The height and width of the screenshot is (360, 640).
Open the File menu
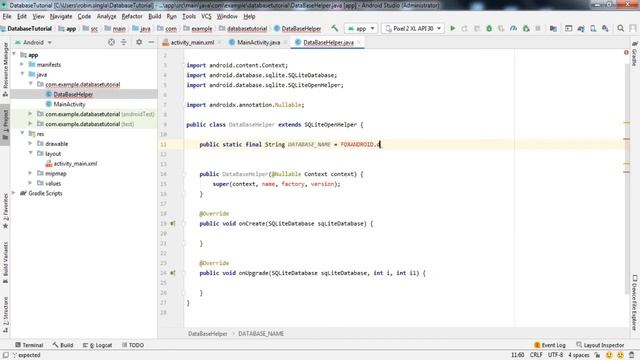click(x=7, y=16)
